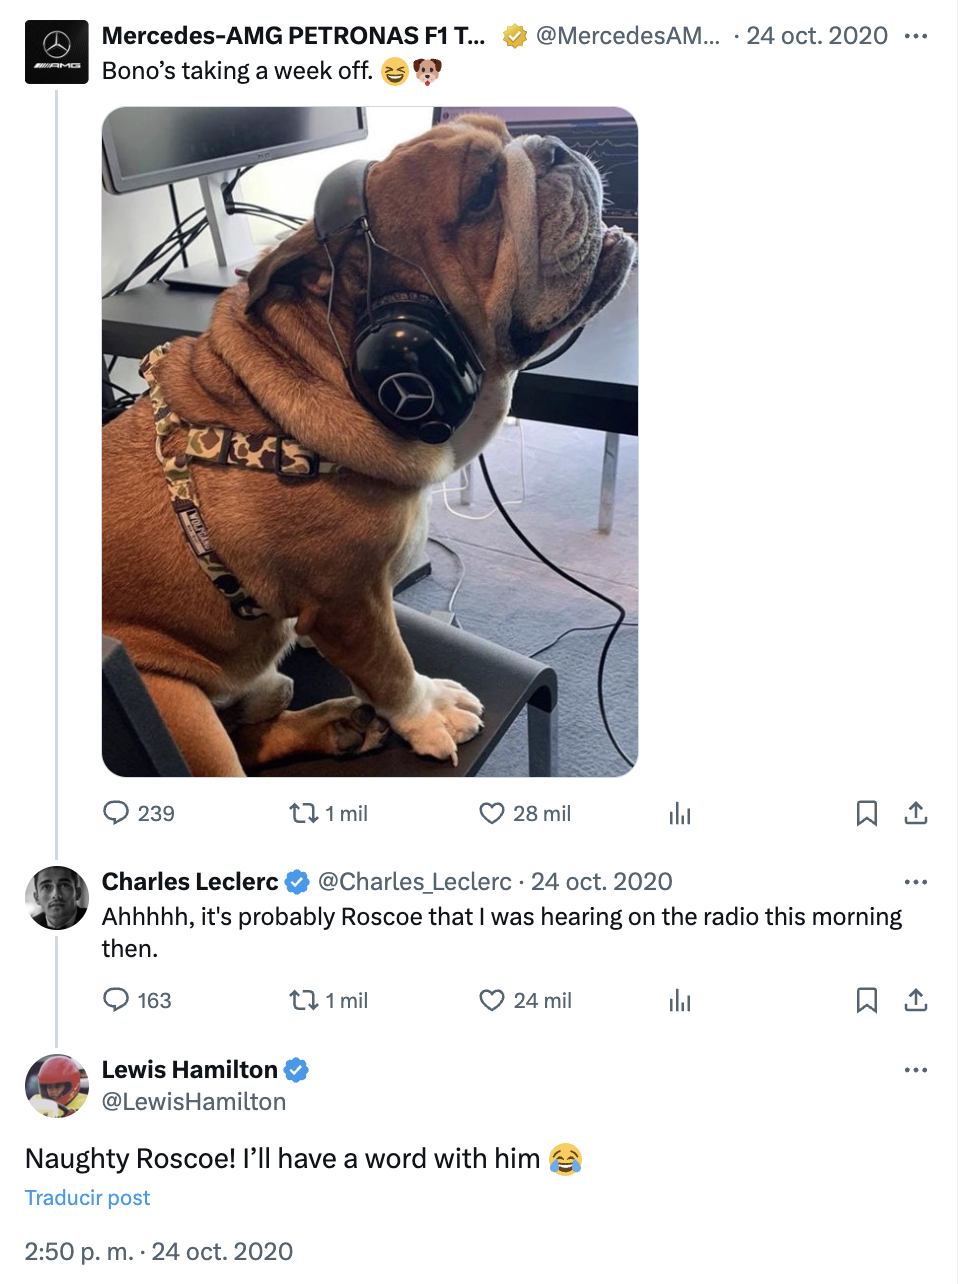Open more options for Mercedes-AMG post
Screen dimensions: 968x1284
click(x=915, y=36)
